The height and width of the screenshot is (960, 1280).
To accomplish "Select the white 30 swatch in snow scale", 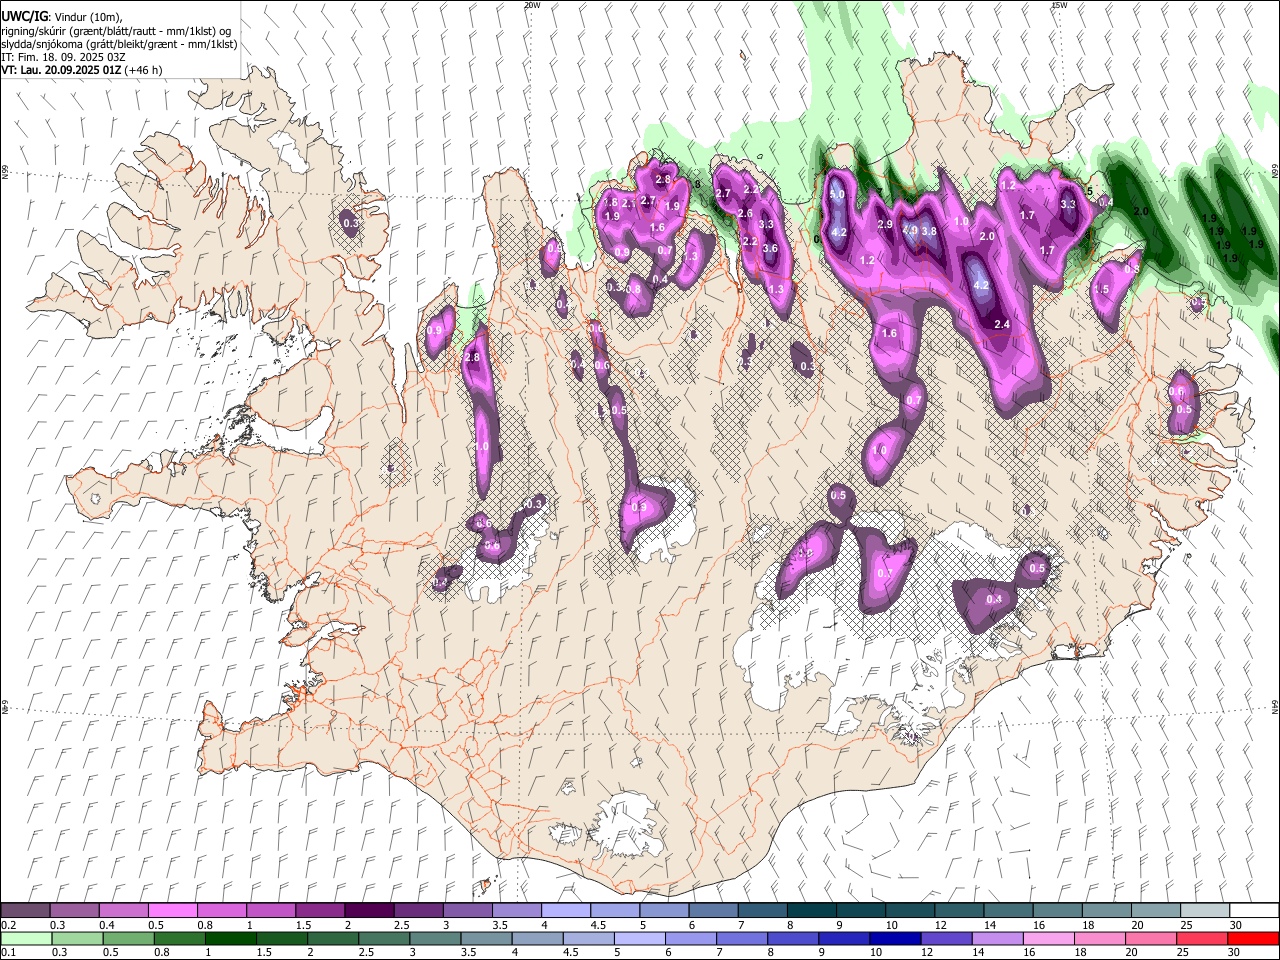I will pos(1253,910).
